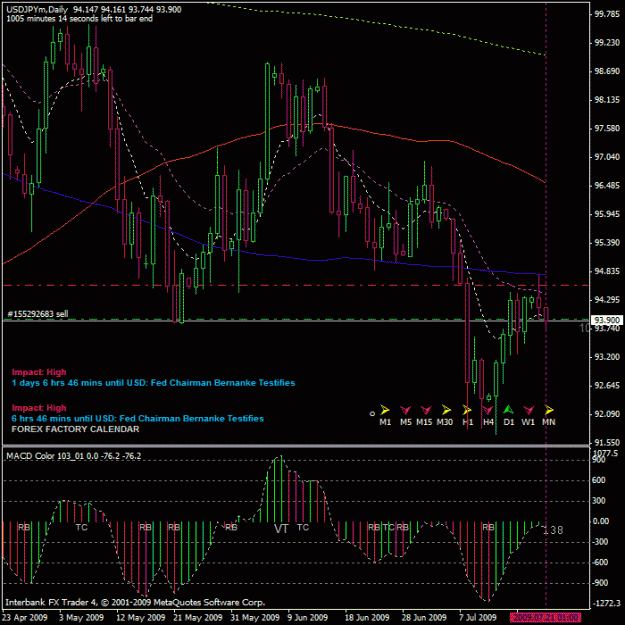Image resolution: width=625 pixels, height=625 pixels.
Task: Click the 1077.5 value on MACD scale
Action: tap(605, 453)
